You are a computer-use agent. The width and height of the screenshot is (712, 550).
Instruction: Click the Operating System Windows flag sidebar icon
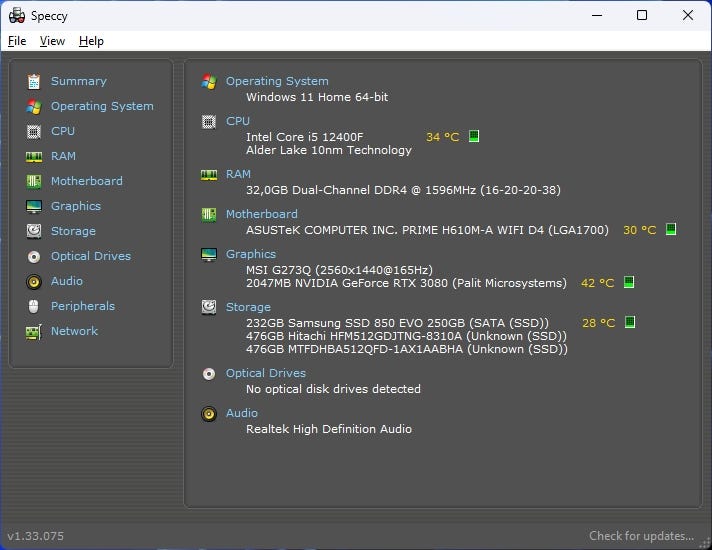coord(34,107)
